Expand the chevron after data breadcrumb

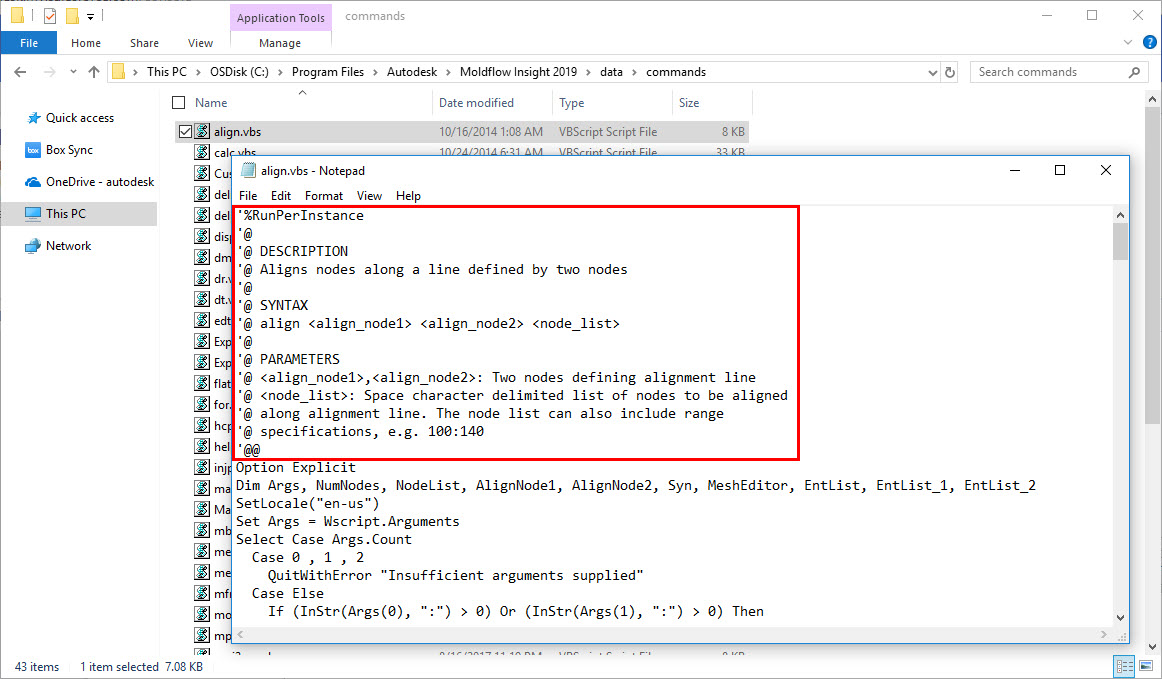point(635,72)
